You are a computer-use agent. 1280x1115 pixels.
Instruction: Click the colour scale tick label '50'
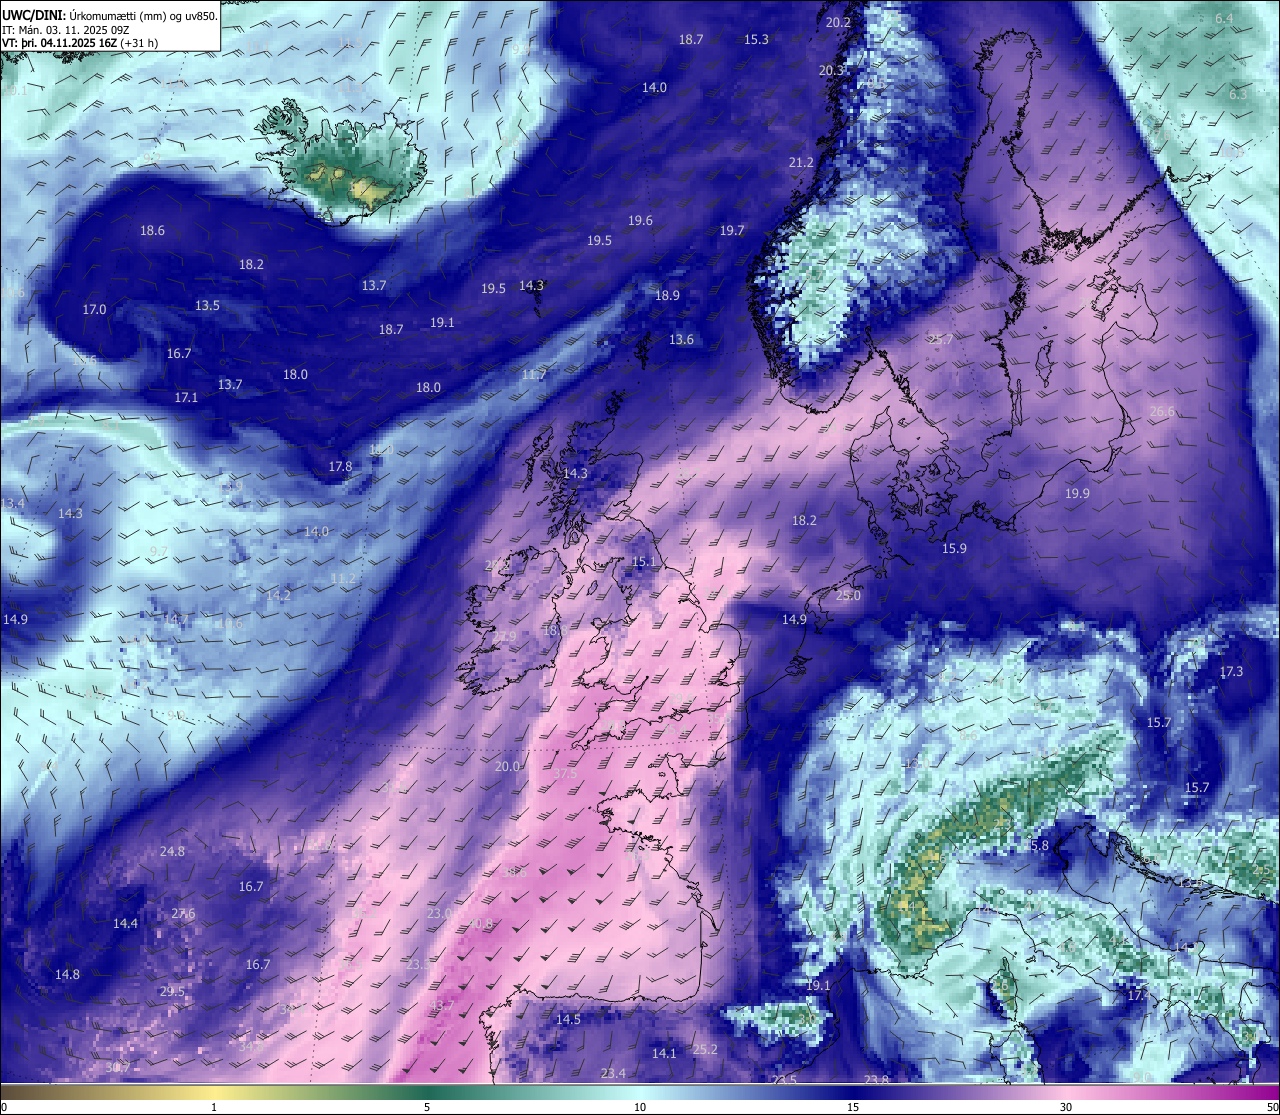(1271, 1107)
